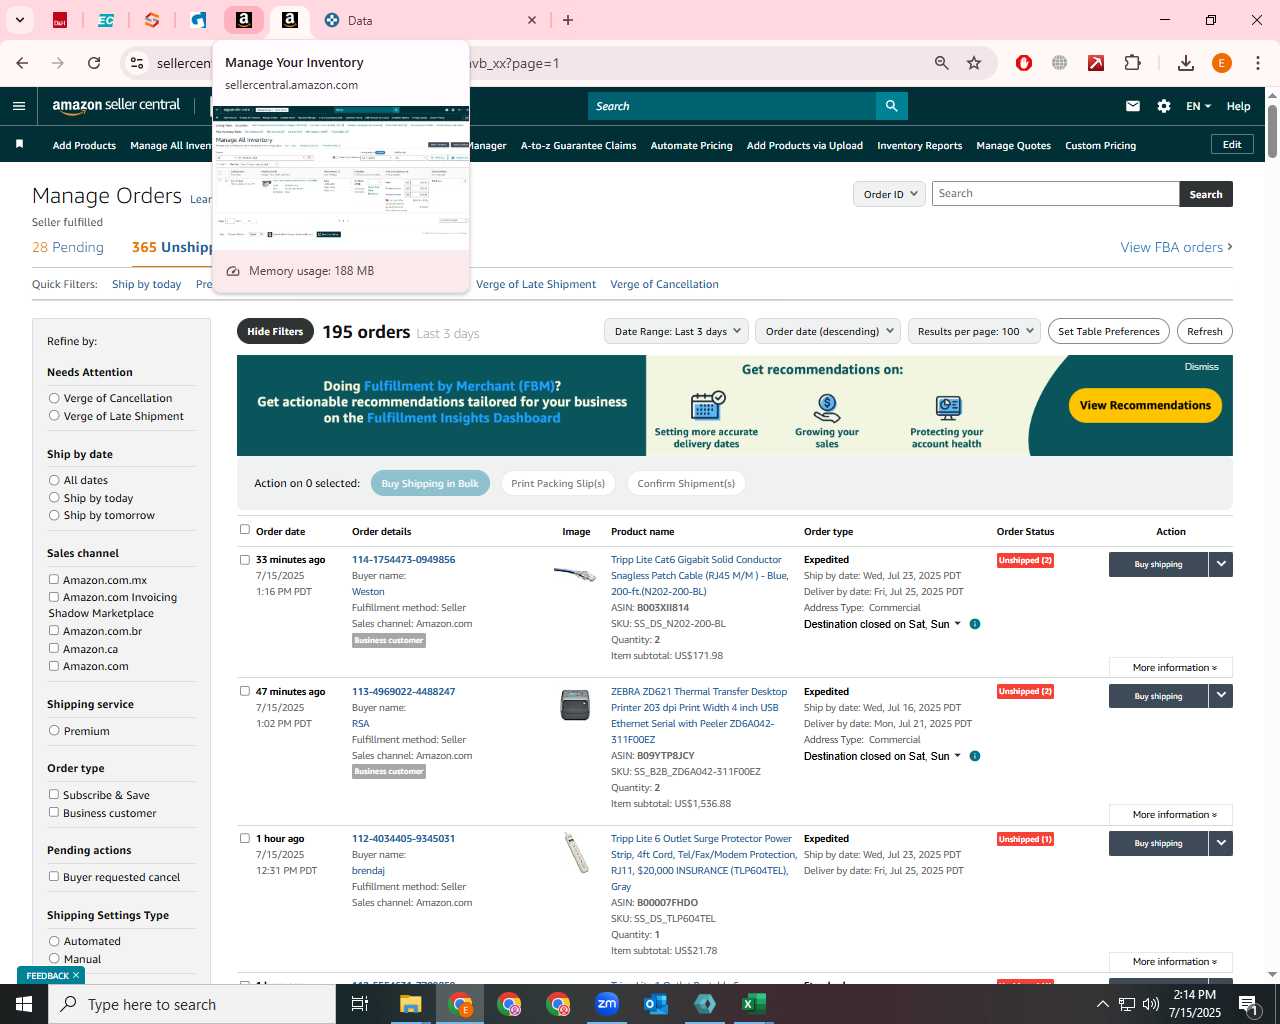Switch to the Data browser tab
The image size is (1280, 1024).
(430, 20)
